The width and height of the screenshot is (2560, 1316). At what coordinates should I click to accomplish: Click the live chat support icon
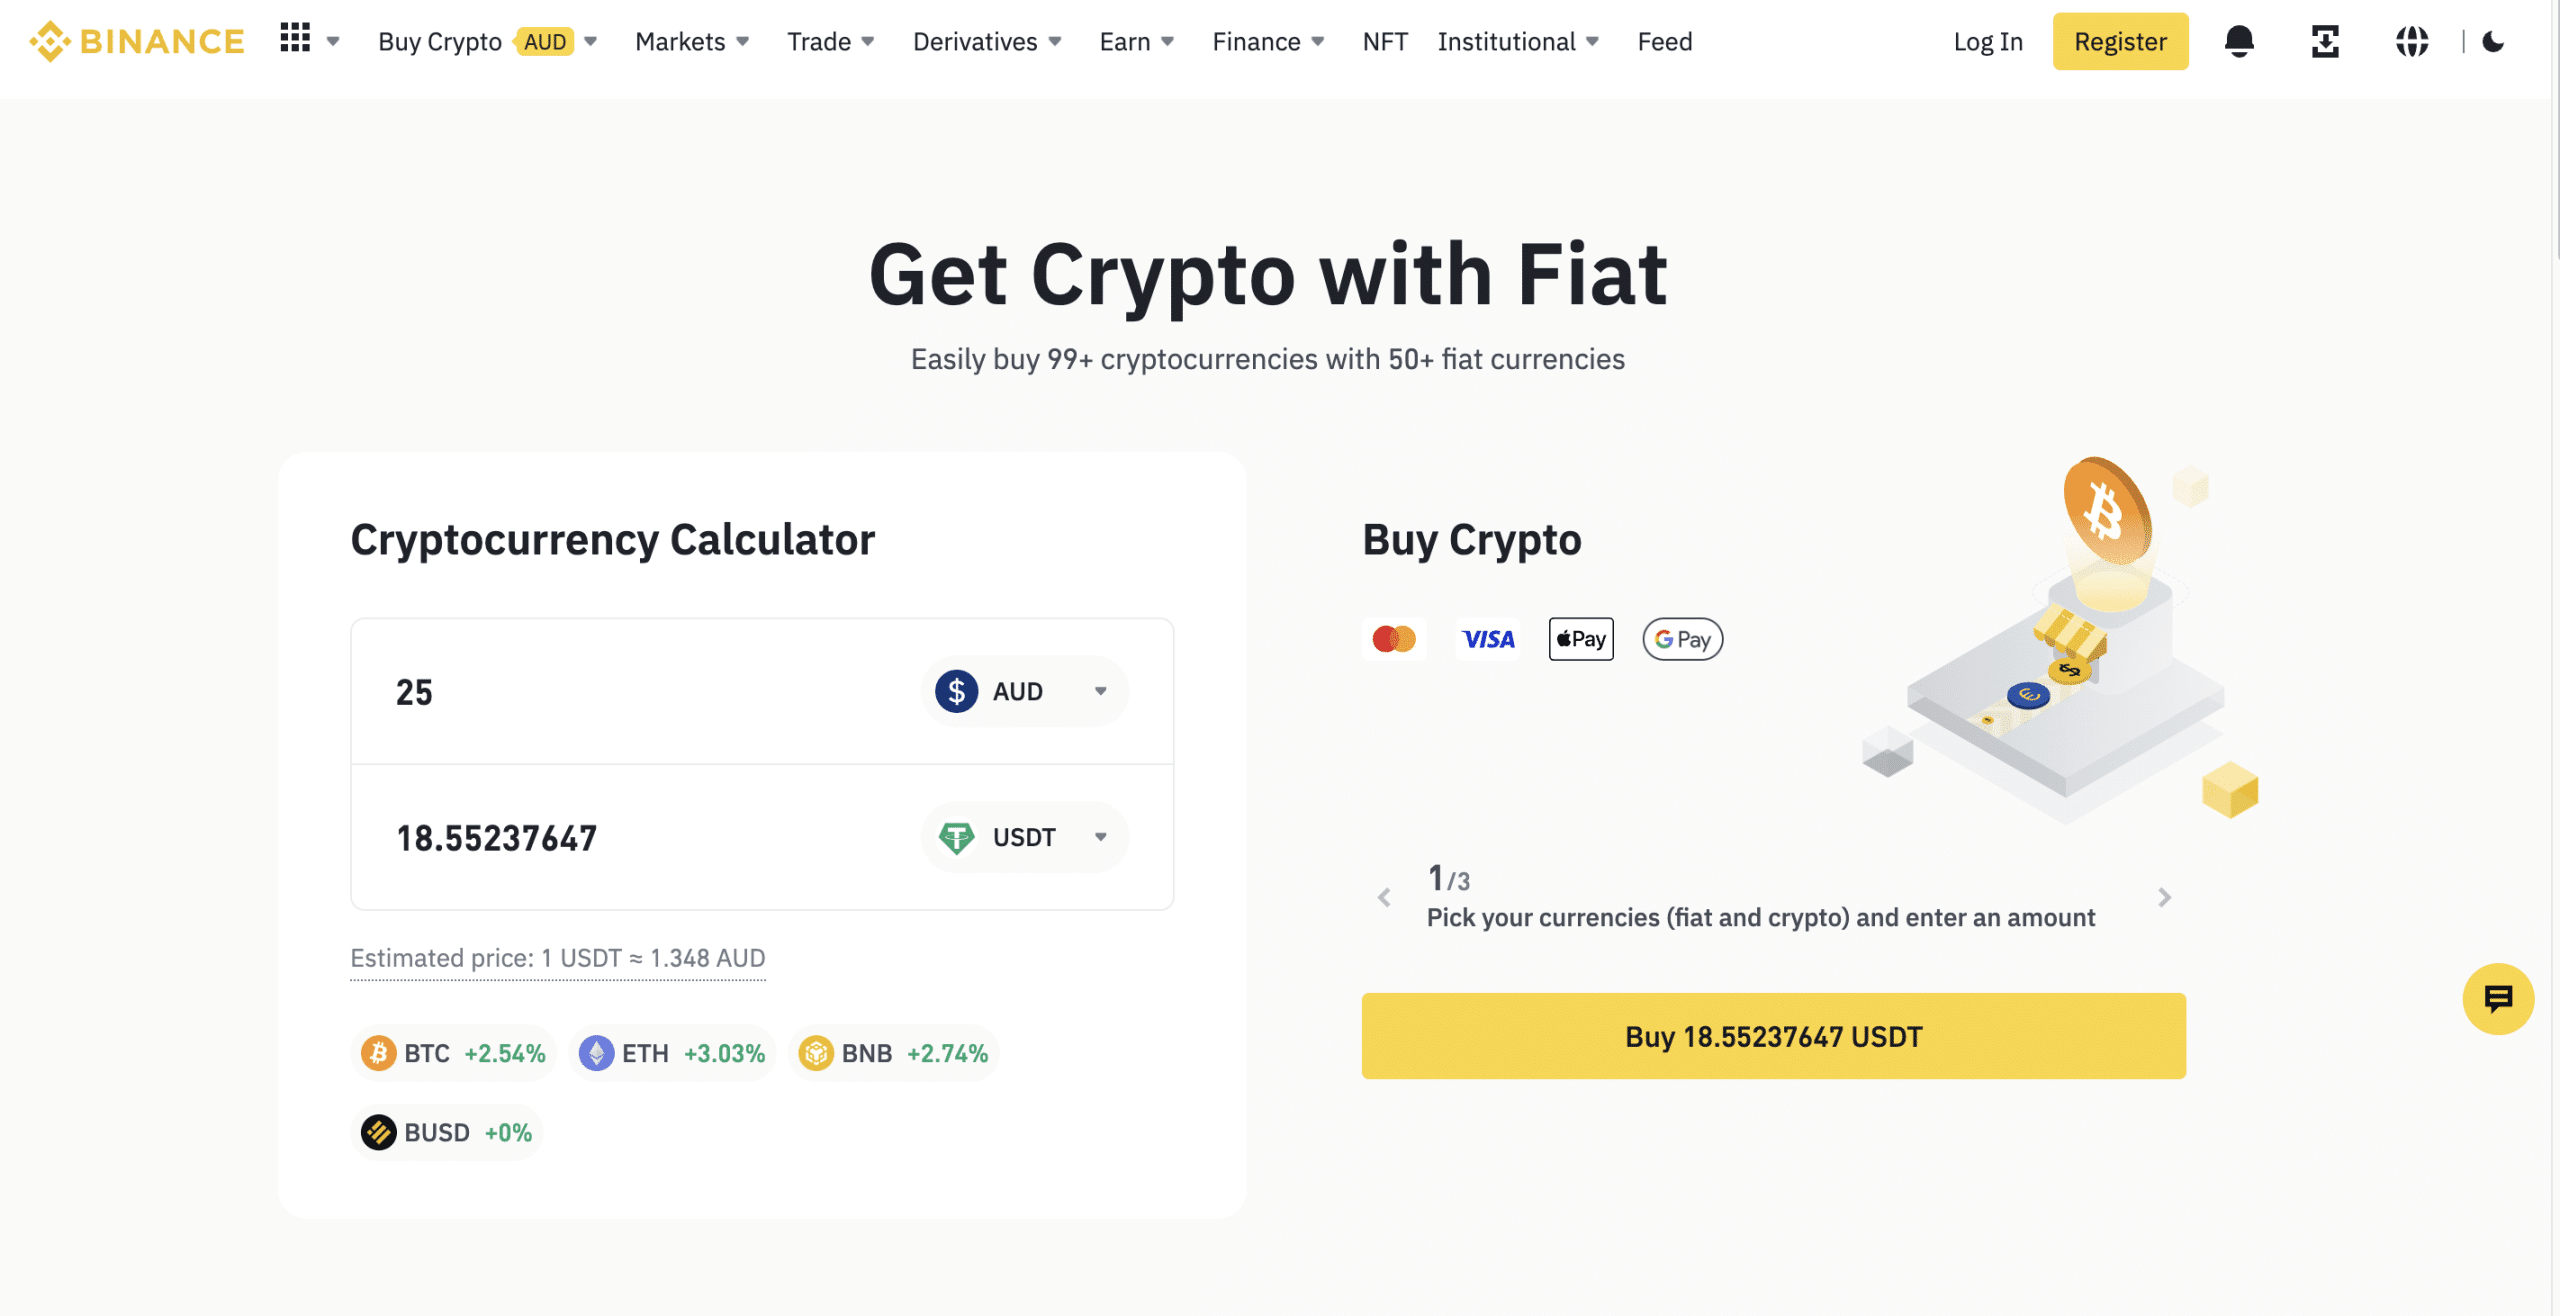(x=2496, y=997)
